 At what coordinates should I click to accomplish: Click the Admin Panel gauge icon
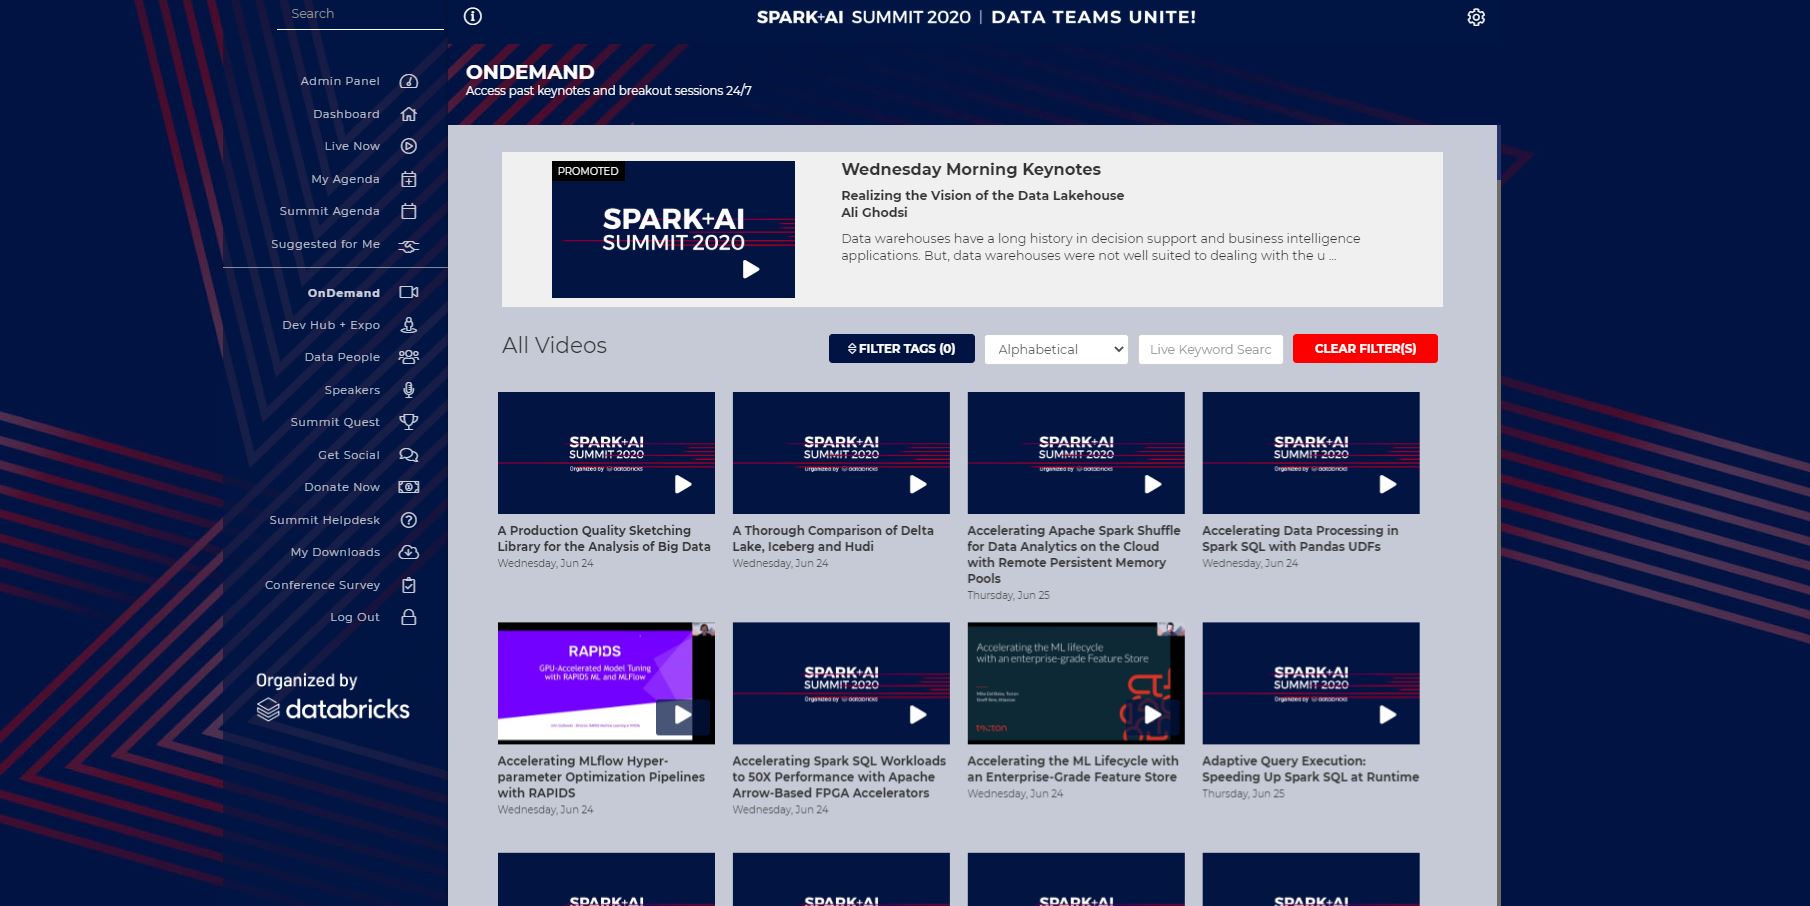coord(408,81)
